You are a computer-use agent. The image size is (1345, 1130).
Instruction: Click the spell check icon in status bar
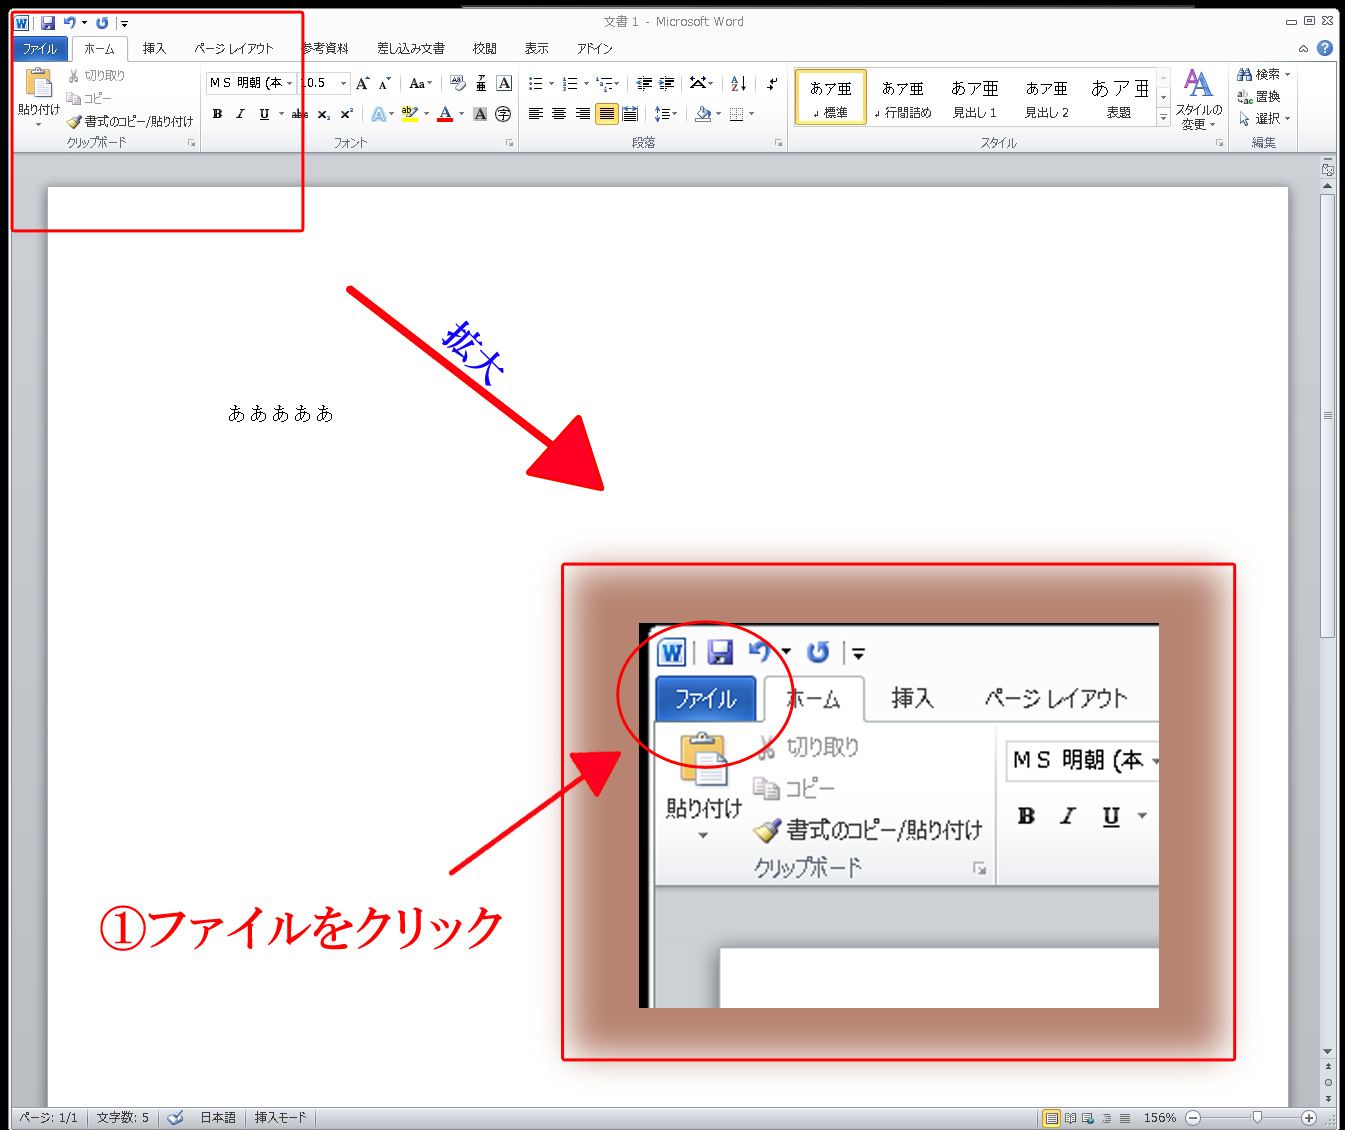click(x=175, y=1118)
